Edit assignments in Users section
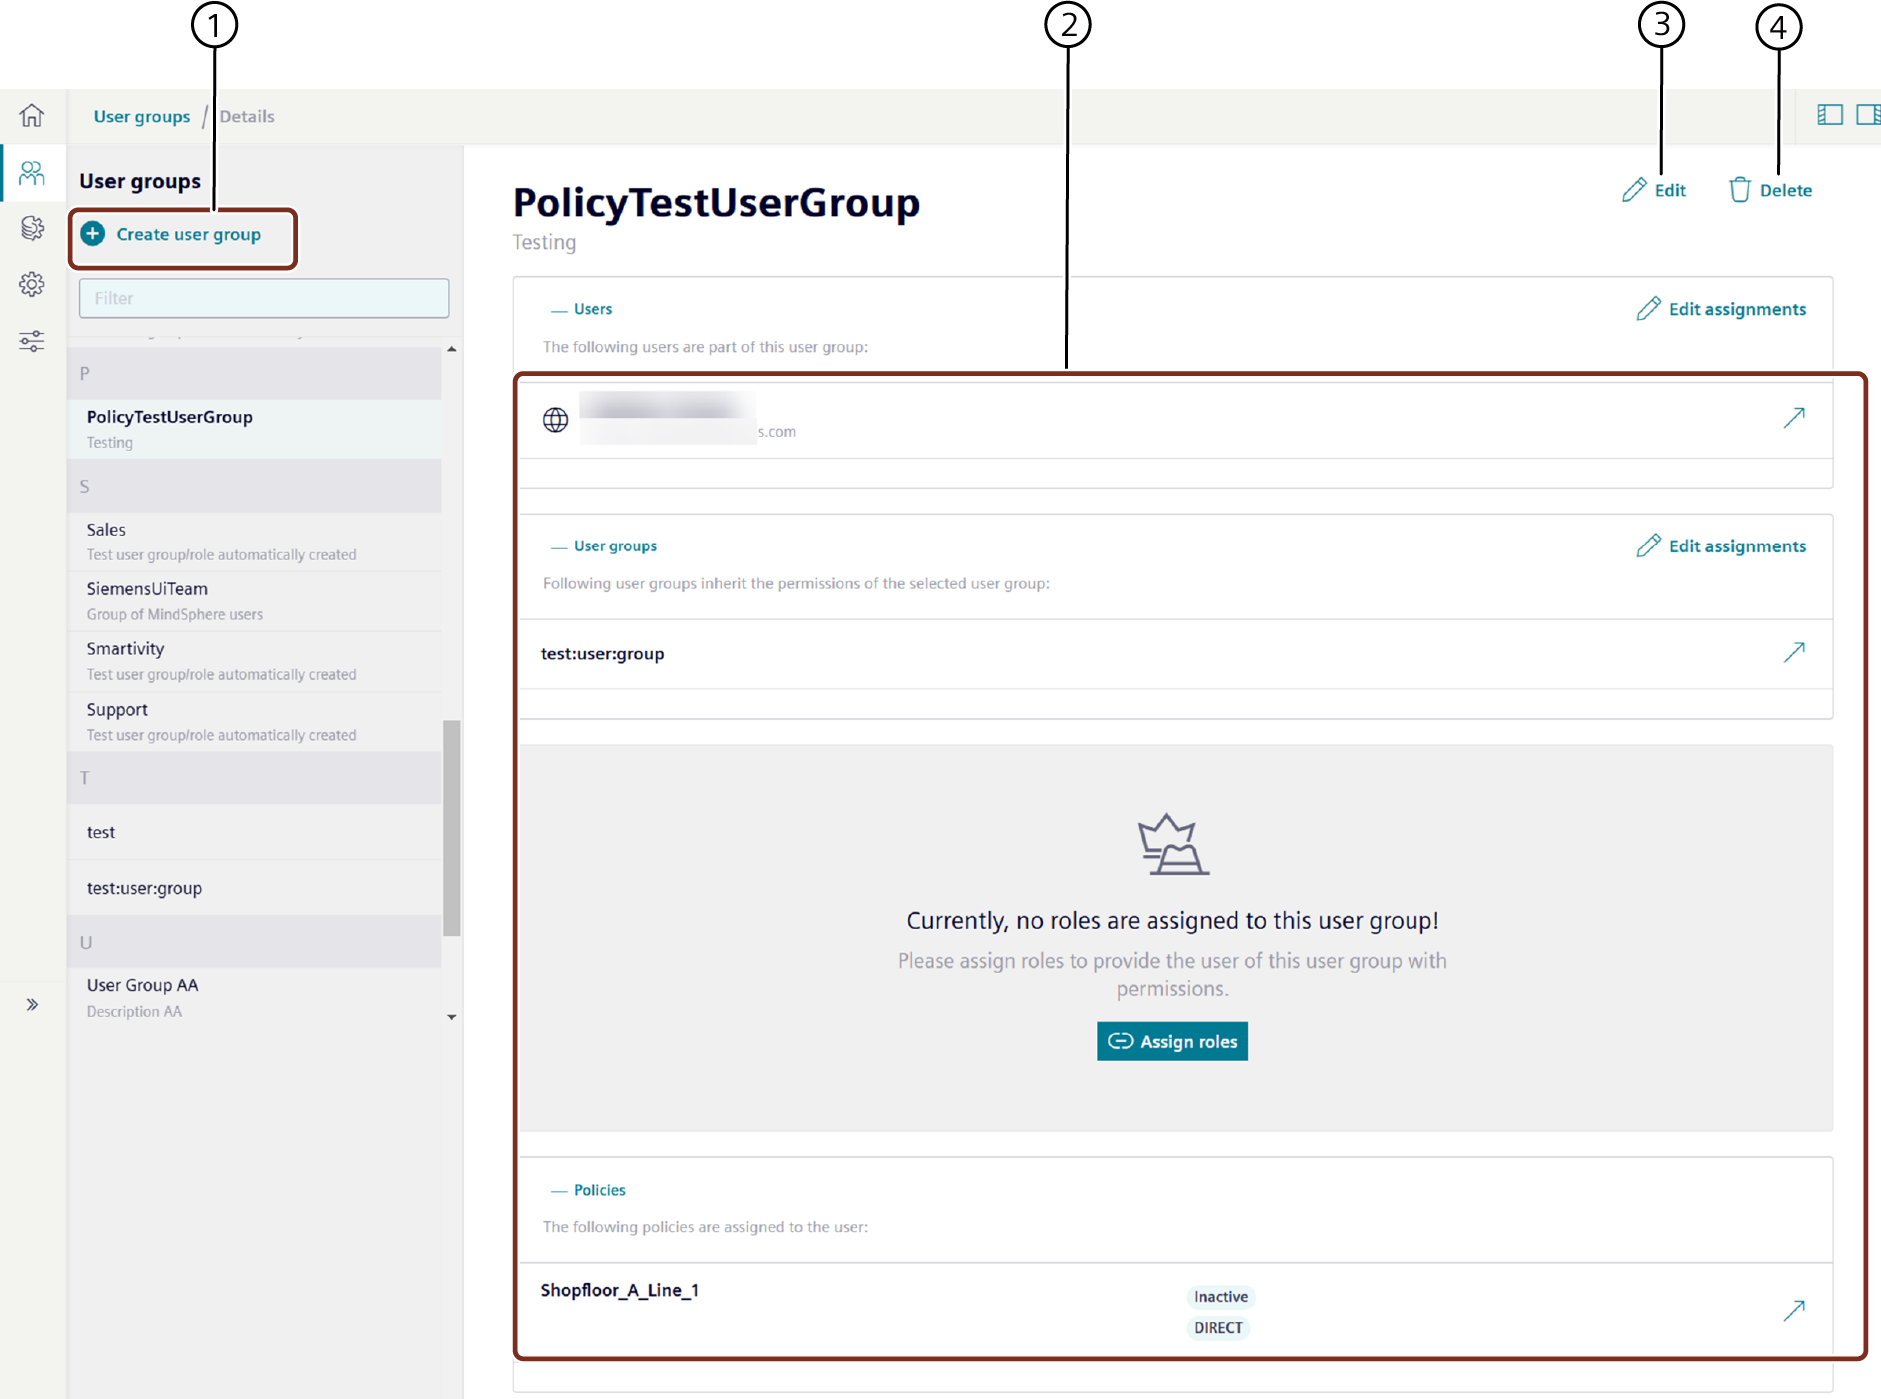 [x=1721, y=309]
